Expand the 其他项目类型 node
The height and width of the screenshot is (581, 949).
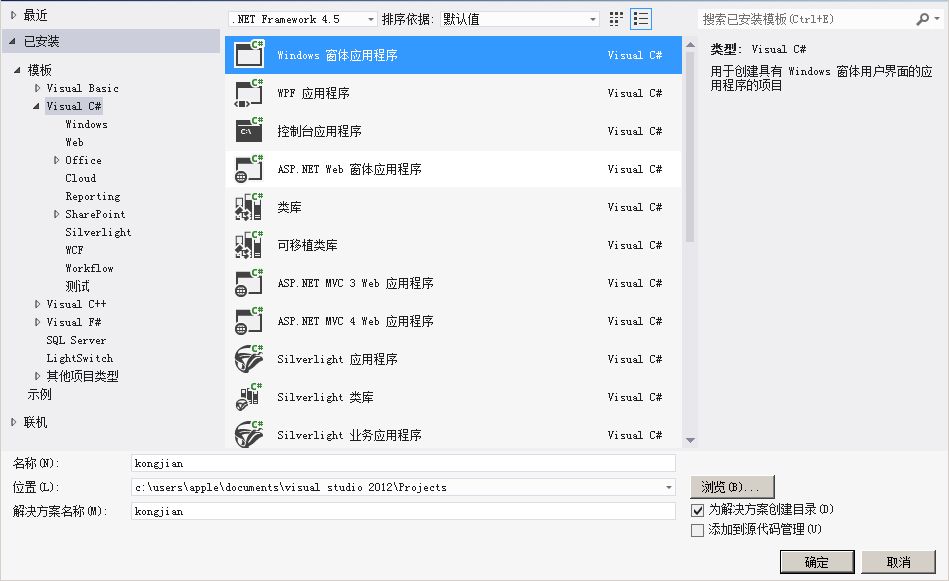tap(38, 376)
